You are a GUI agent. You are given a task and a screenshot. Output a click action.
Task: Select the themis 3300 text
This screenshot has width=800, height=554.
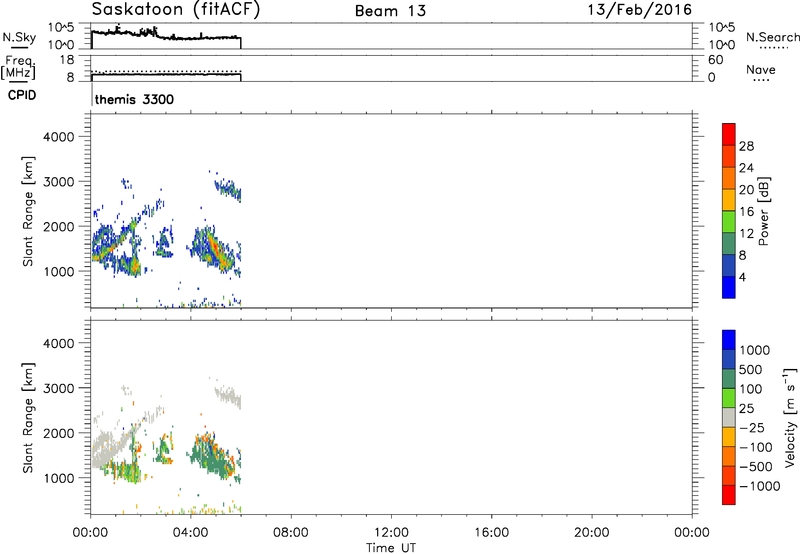click(134, 99)
